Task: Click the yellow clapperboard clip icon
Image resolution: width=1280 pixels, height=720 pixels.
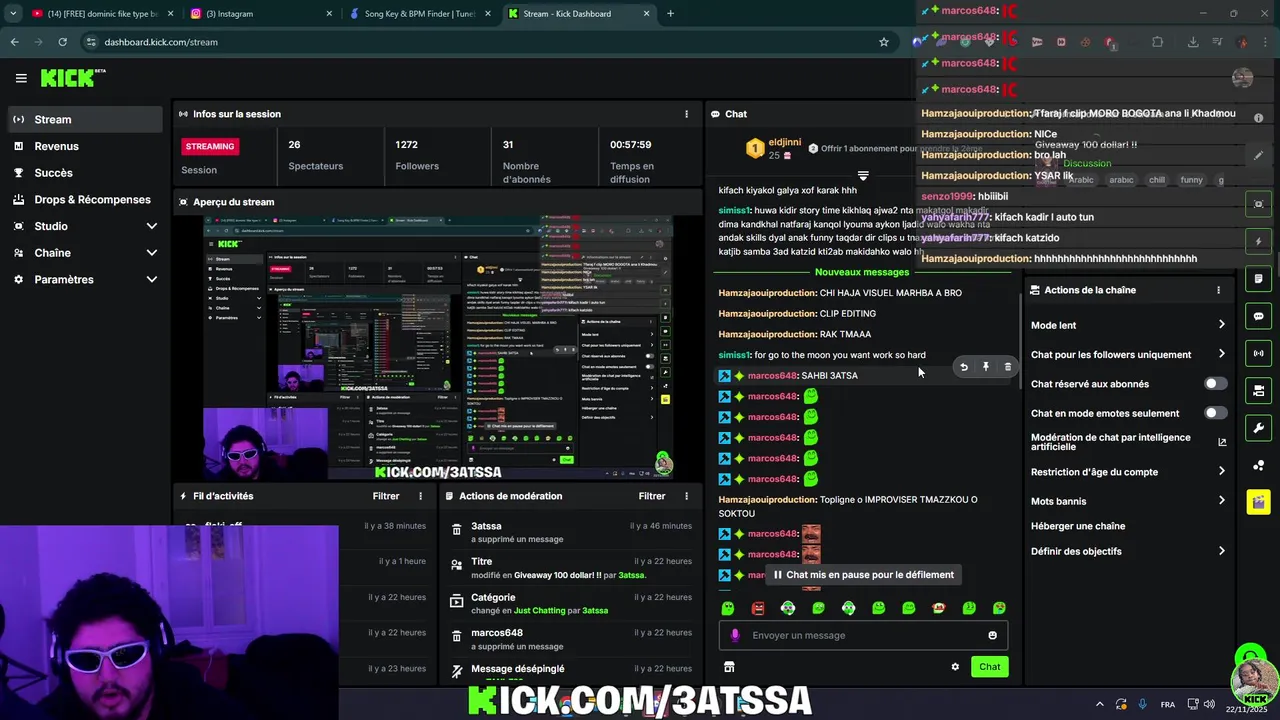Action: tap(1258, 502)
